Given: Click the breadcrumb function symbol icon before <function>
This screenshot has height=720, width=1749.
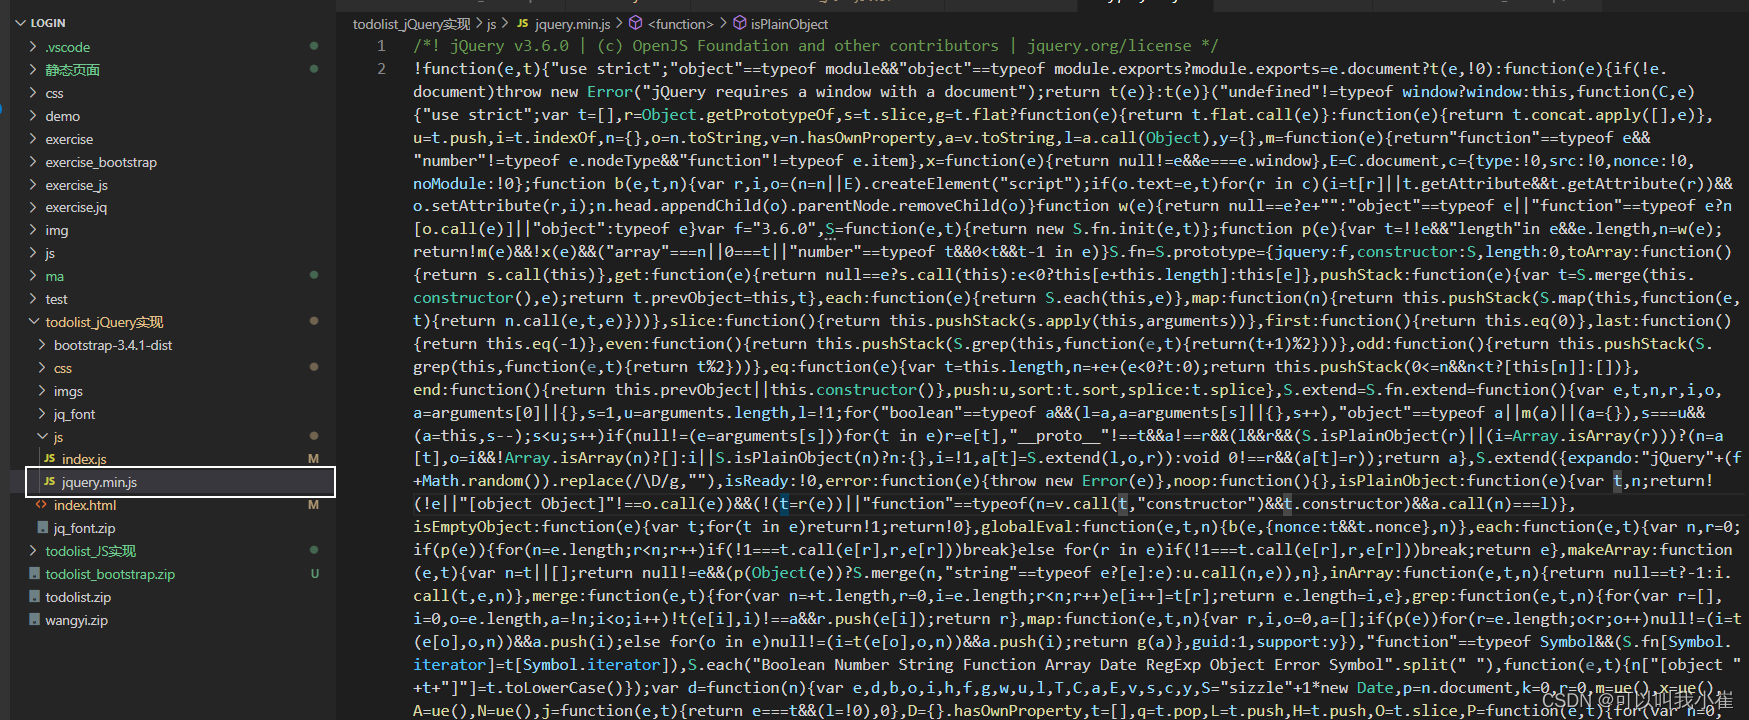Looking at the screenshot, I should tap(635, 23).
